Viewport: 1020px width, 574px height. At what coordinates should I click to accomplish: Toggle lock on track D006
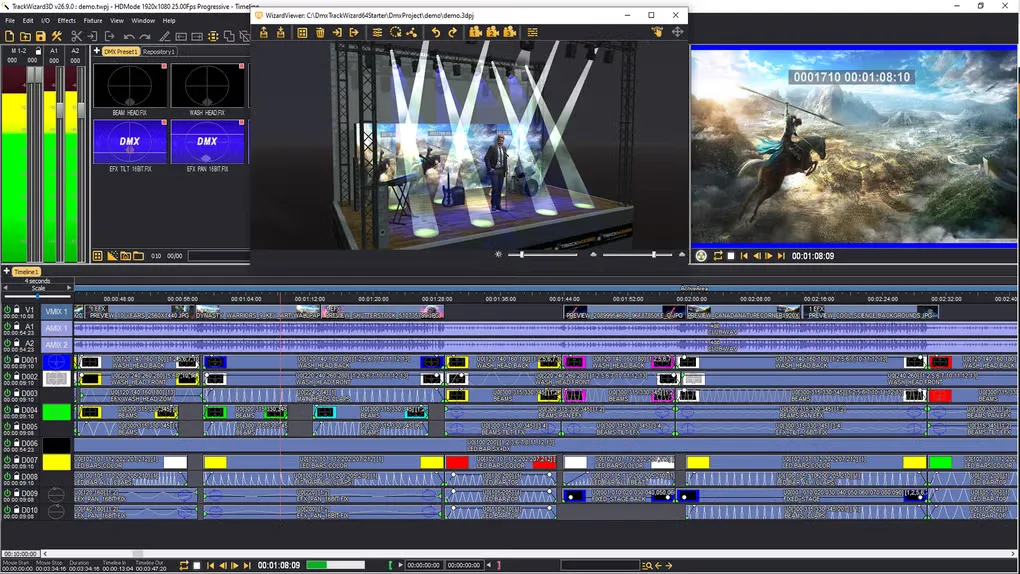16,443
